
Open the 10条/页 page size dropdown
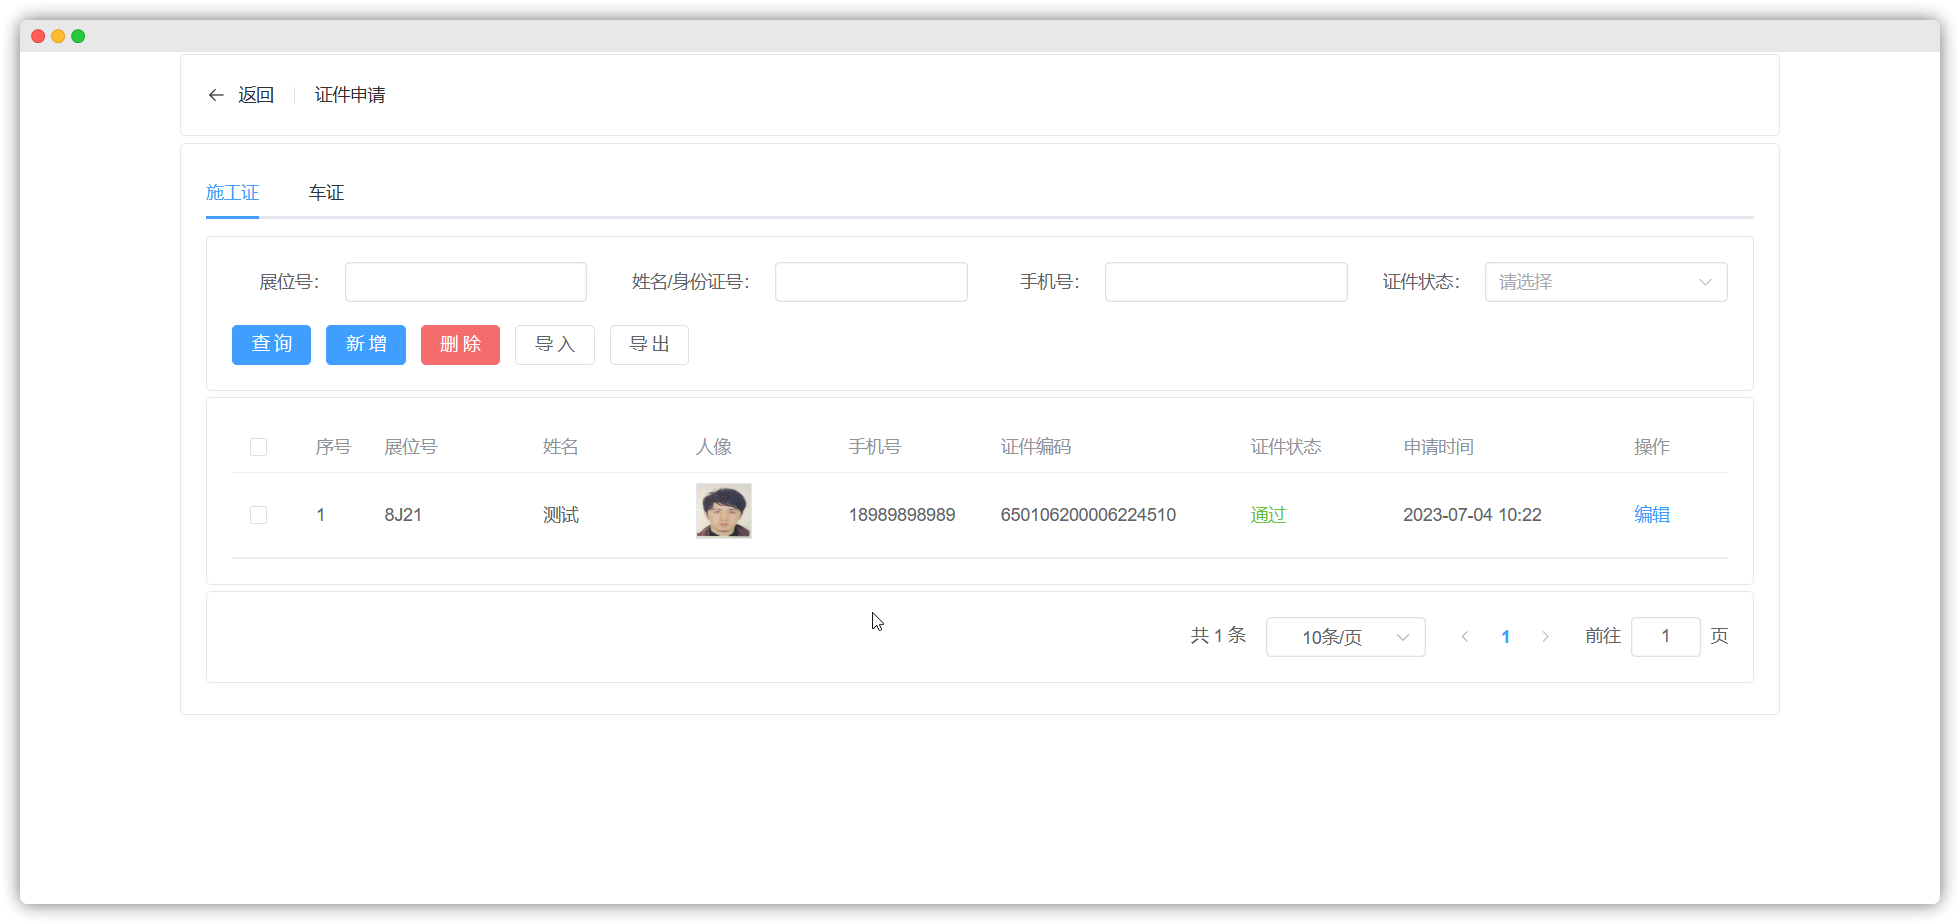(x=1346, y=637)
